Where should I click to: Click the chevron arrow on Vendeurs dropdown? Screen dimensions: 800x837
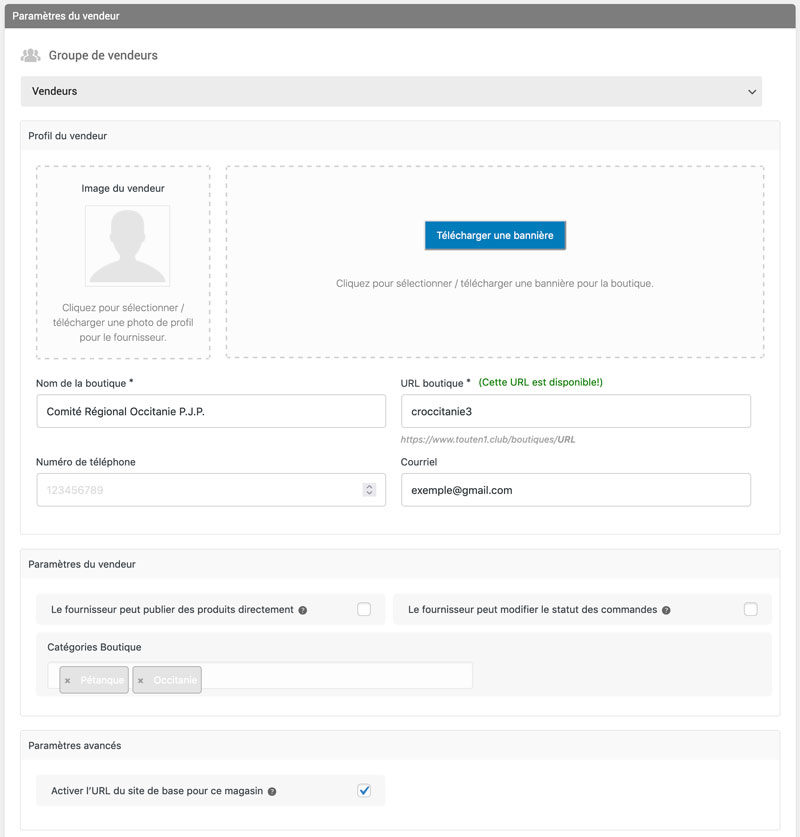752,92
